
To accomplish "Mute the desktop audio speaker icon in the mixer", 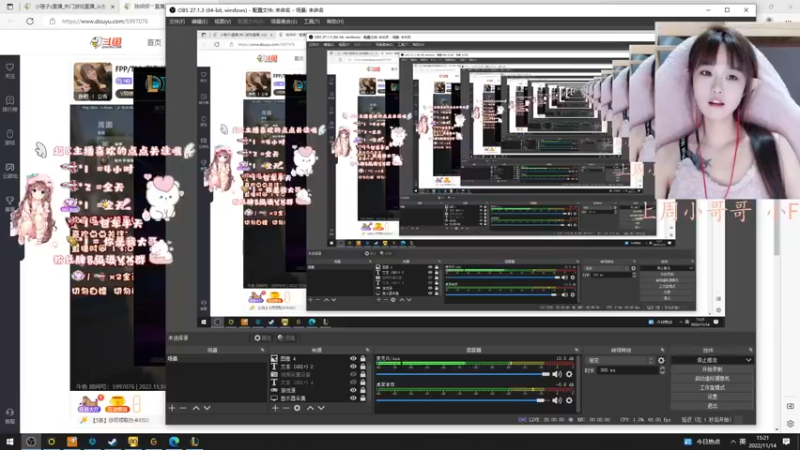I will 557,401.
